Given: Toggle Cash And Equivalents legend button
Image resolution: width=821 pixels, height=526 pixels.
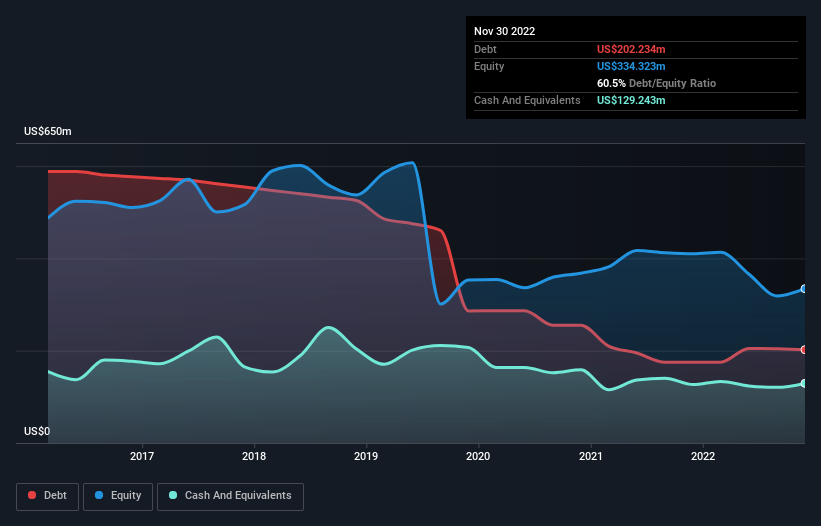Looking at the screenshot, I should (x=230, y=496).
